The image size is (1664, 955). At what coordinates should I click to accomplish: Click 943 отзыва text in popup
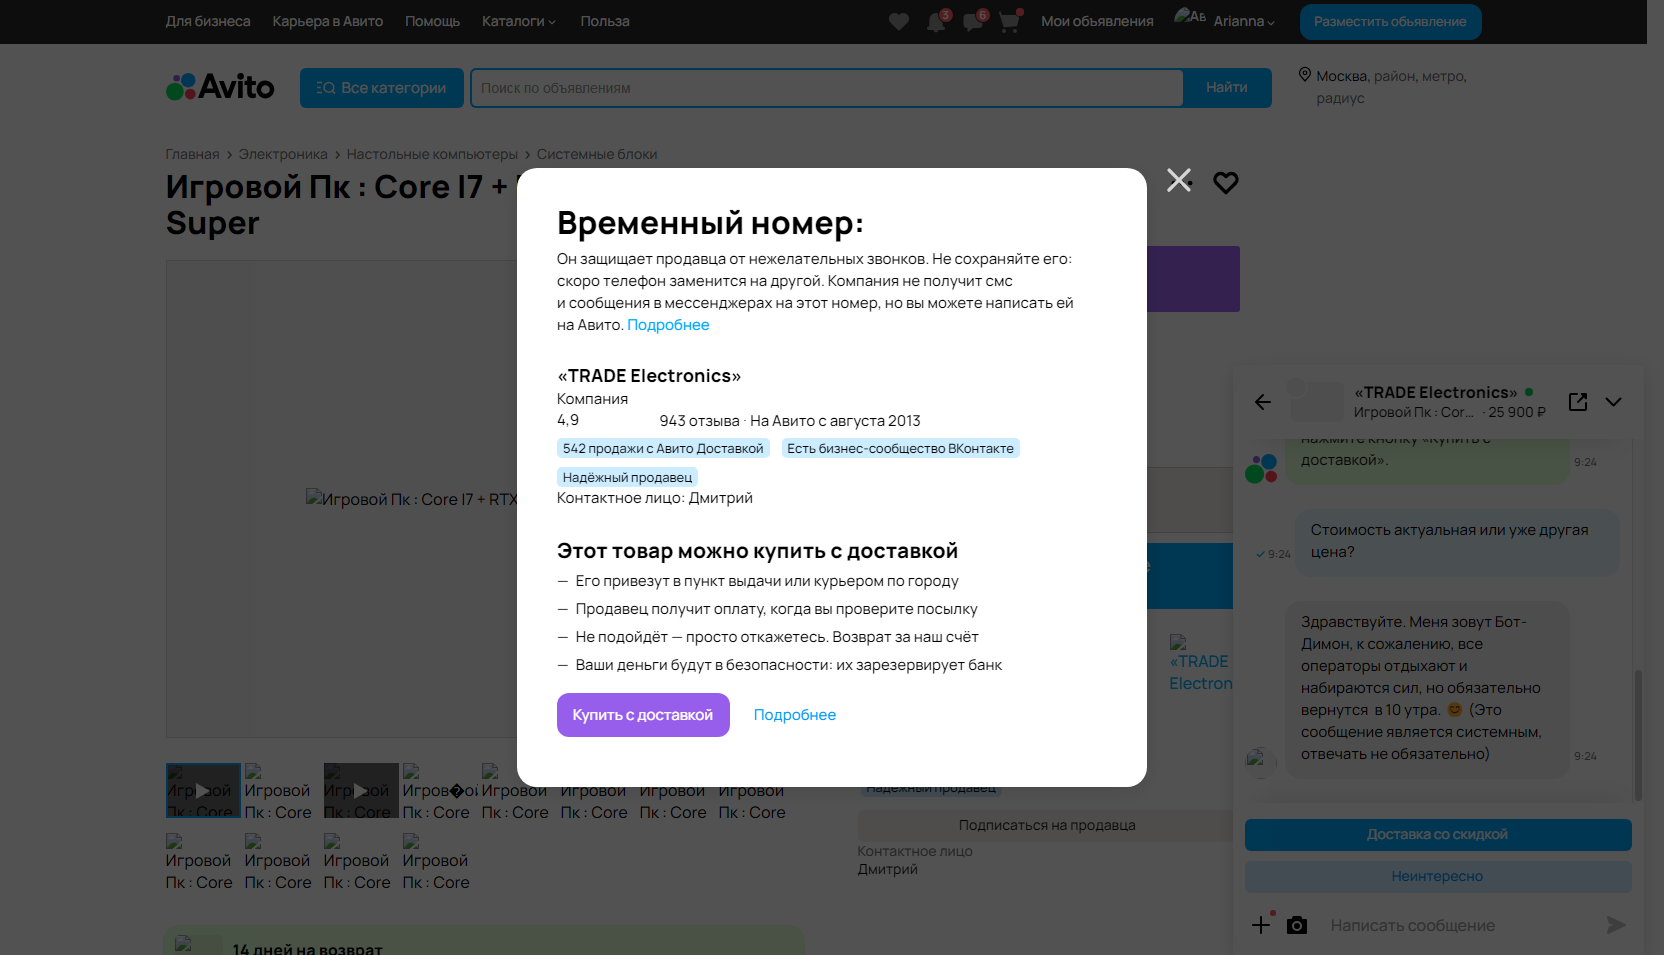point(699,421)
